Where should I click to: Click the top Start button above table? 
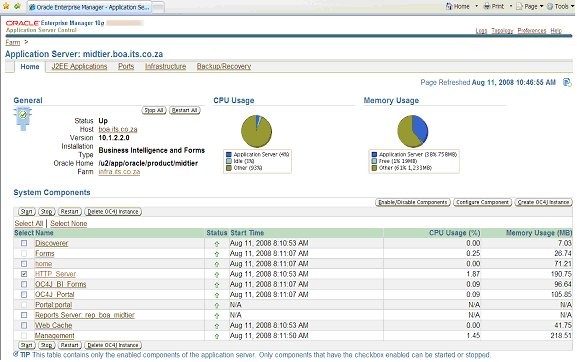[26, 212]
